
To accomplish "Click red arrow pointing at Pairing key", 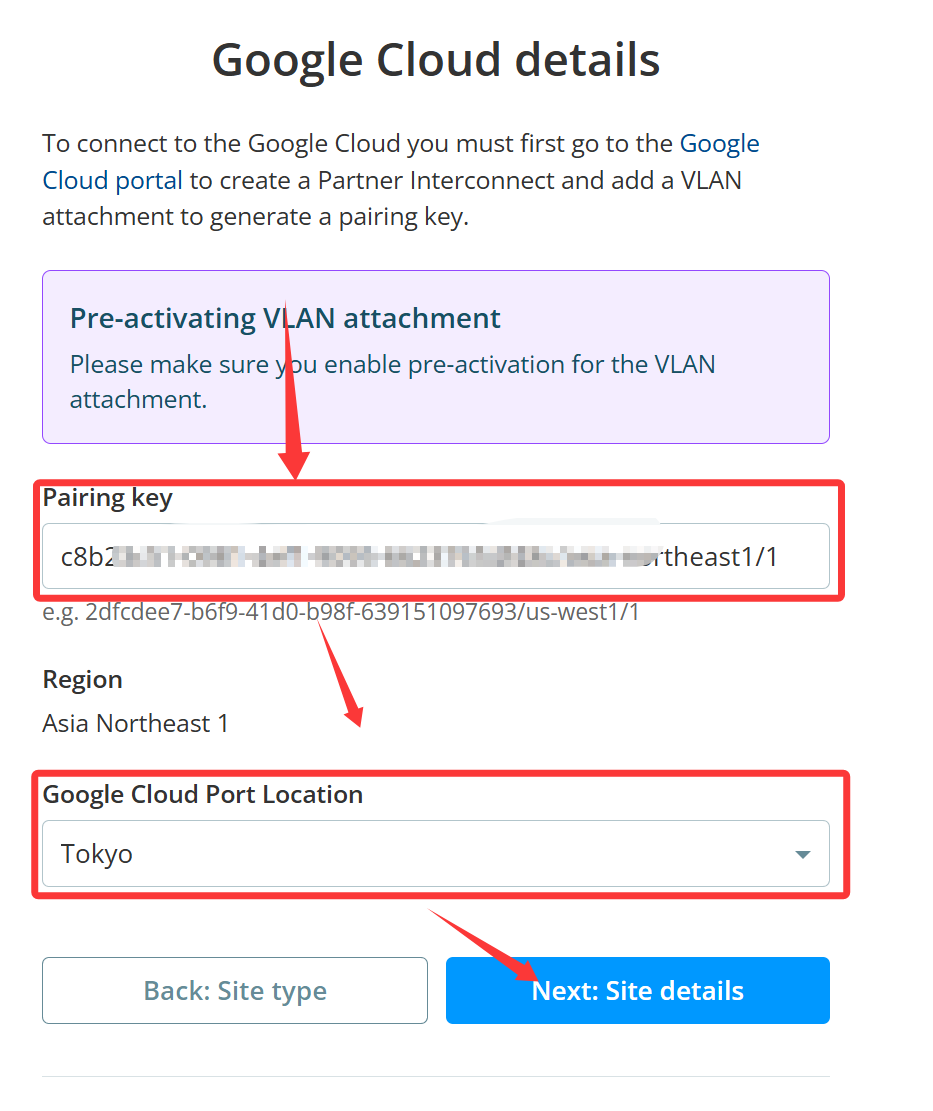I will point(293,390).
